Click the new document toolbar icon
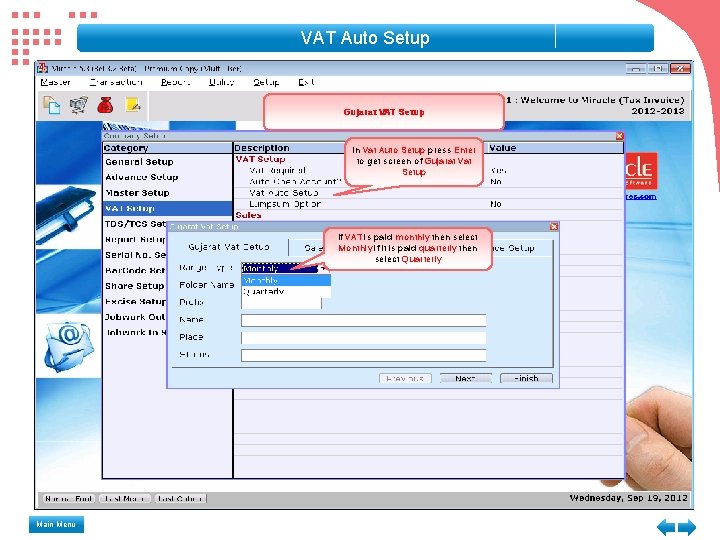The width and height of the screenshot is (720, 540). [x=51, y=105]
